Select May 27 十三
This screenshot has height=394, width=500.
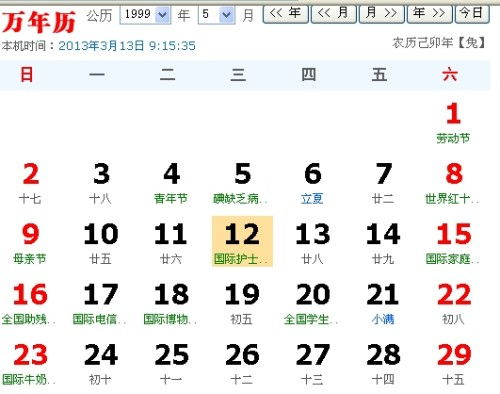313,364
